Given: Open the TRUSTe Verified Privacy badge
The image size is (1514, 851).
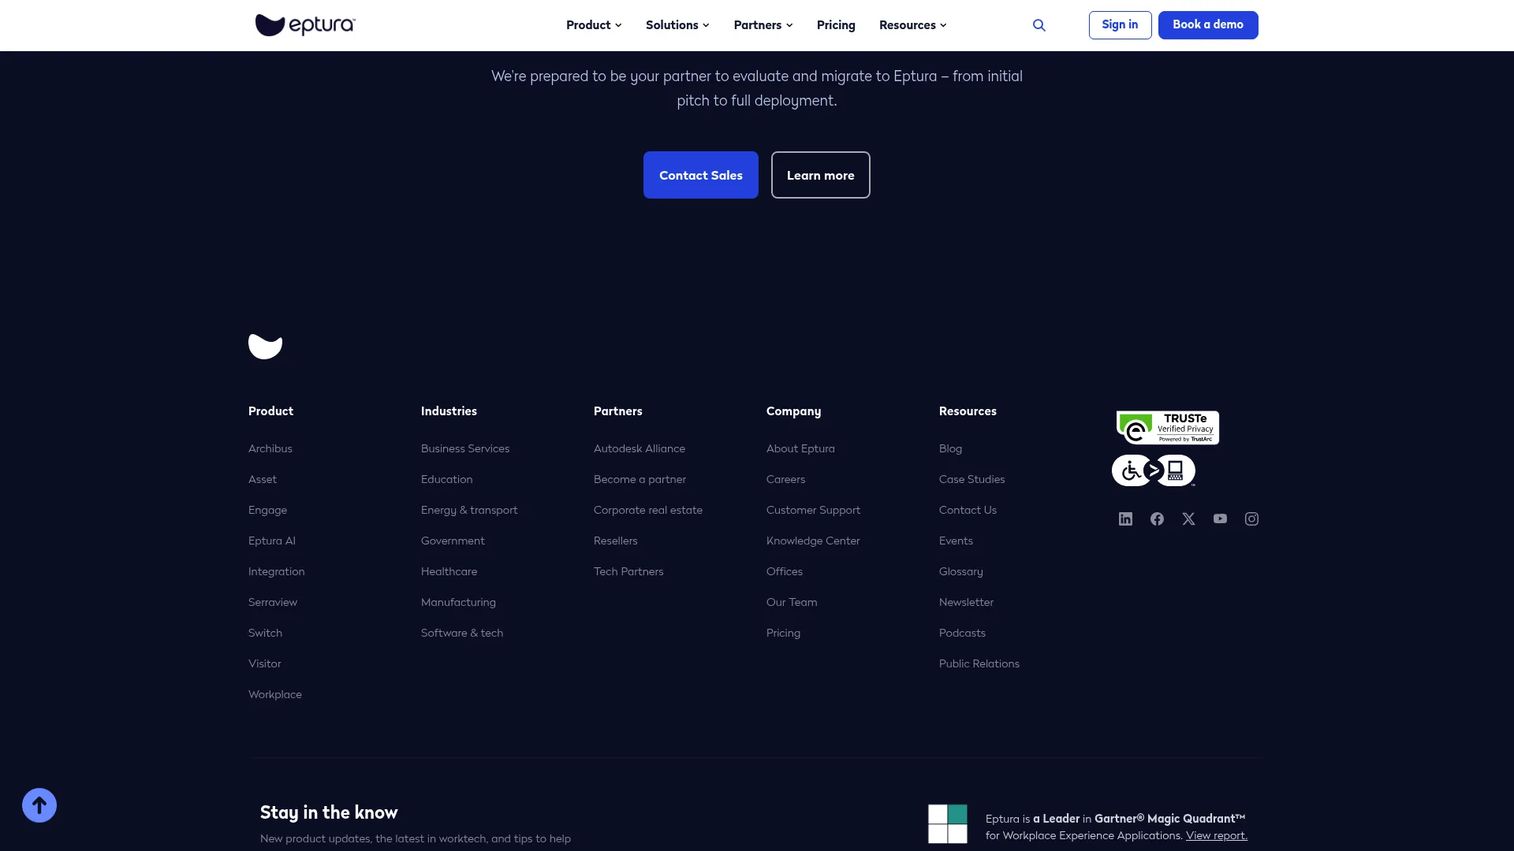Looking at the screenshot, I should click(1167, 428).
